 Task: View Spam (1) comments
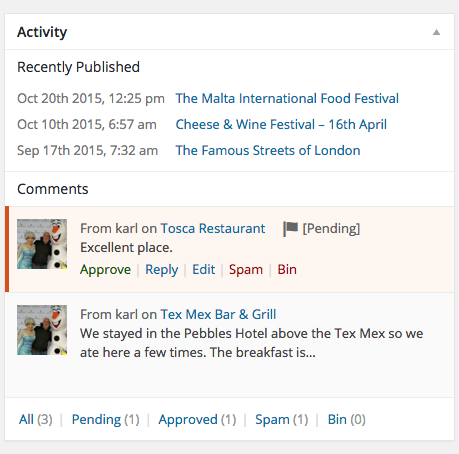(x=282, y=419)
